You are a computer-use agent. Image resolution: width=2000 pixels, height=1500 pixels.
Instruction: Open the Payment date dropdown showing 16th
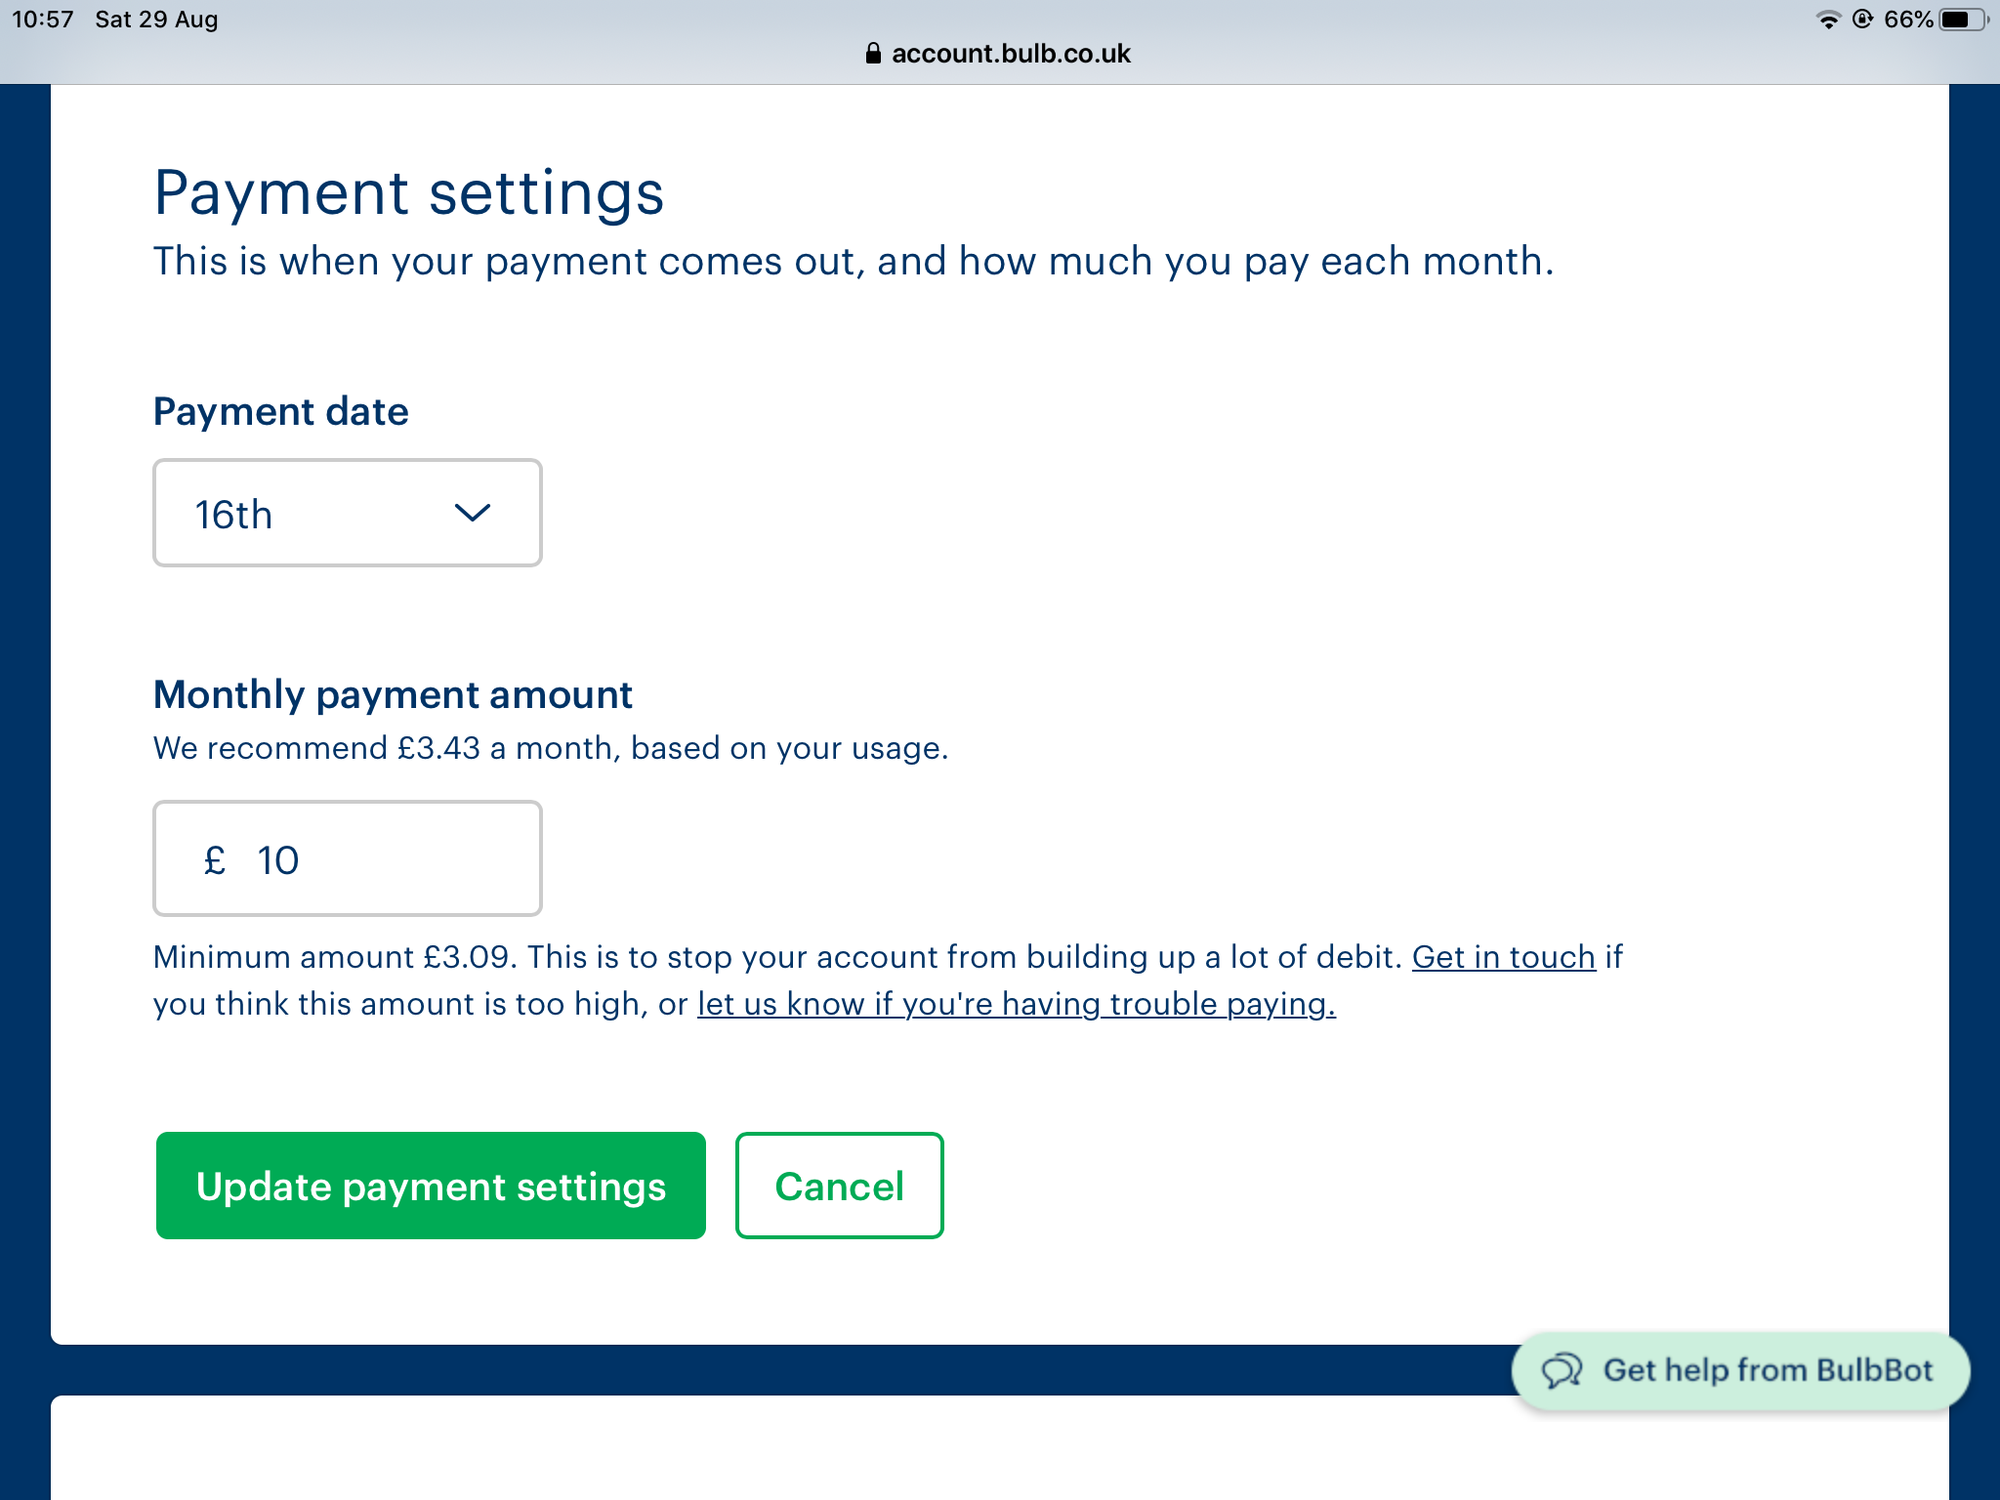click(x=346, y=513)
